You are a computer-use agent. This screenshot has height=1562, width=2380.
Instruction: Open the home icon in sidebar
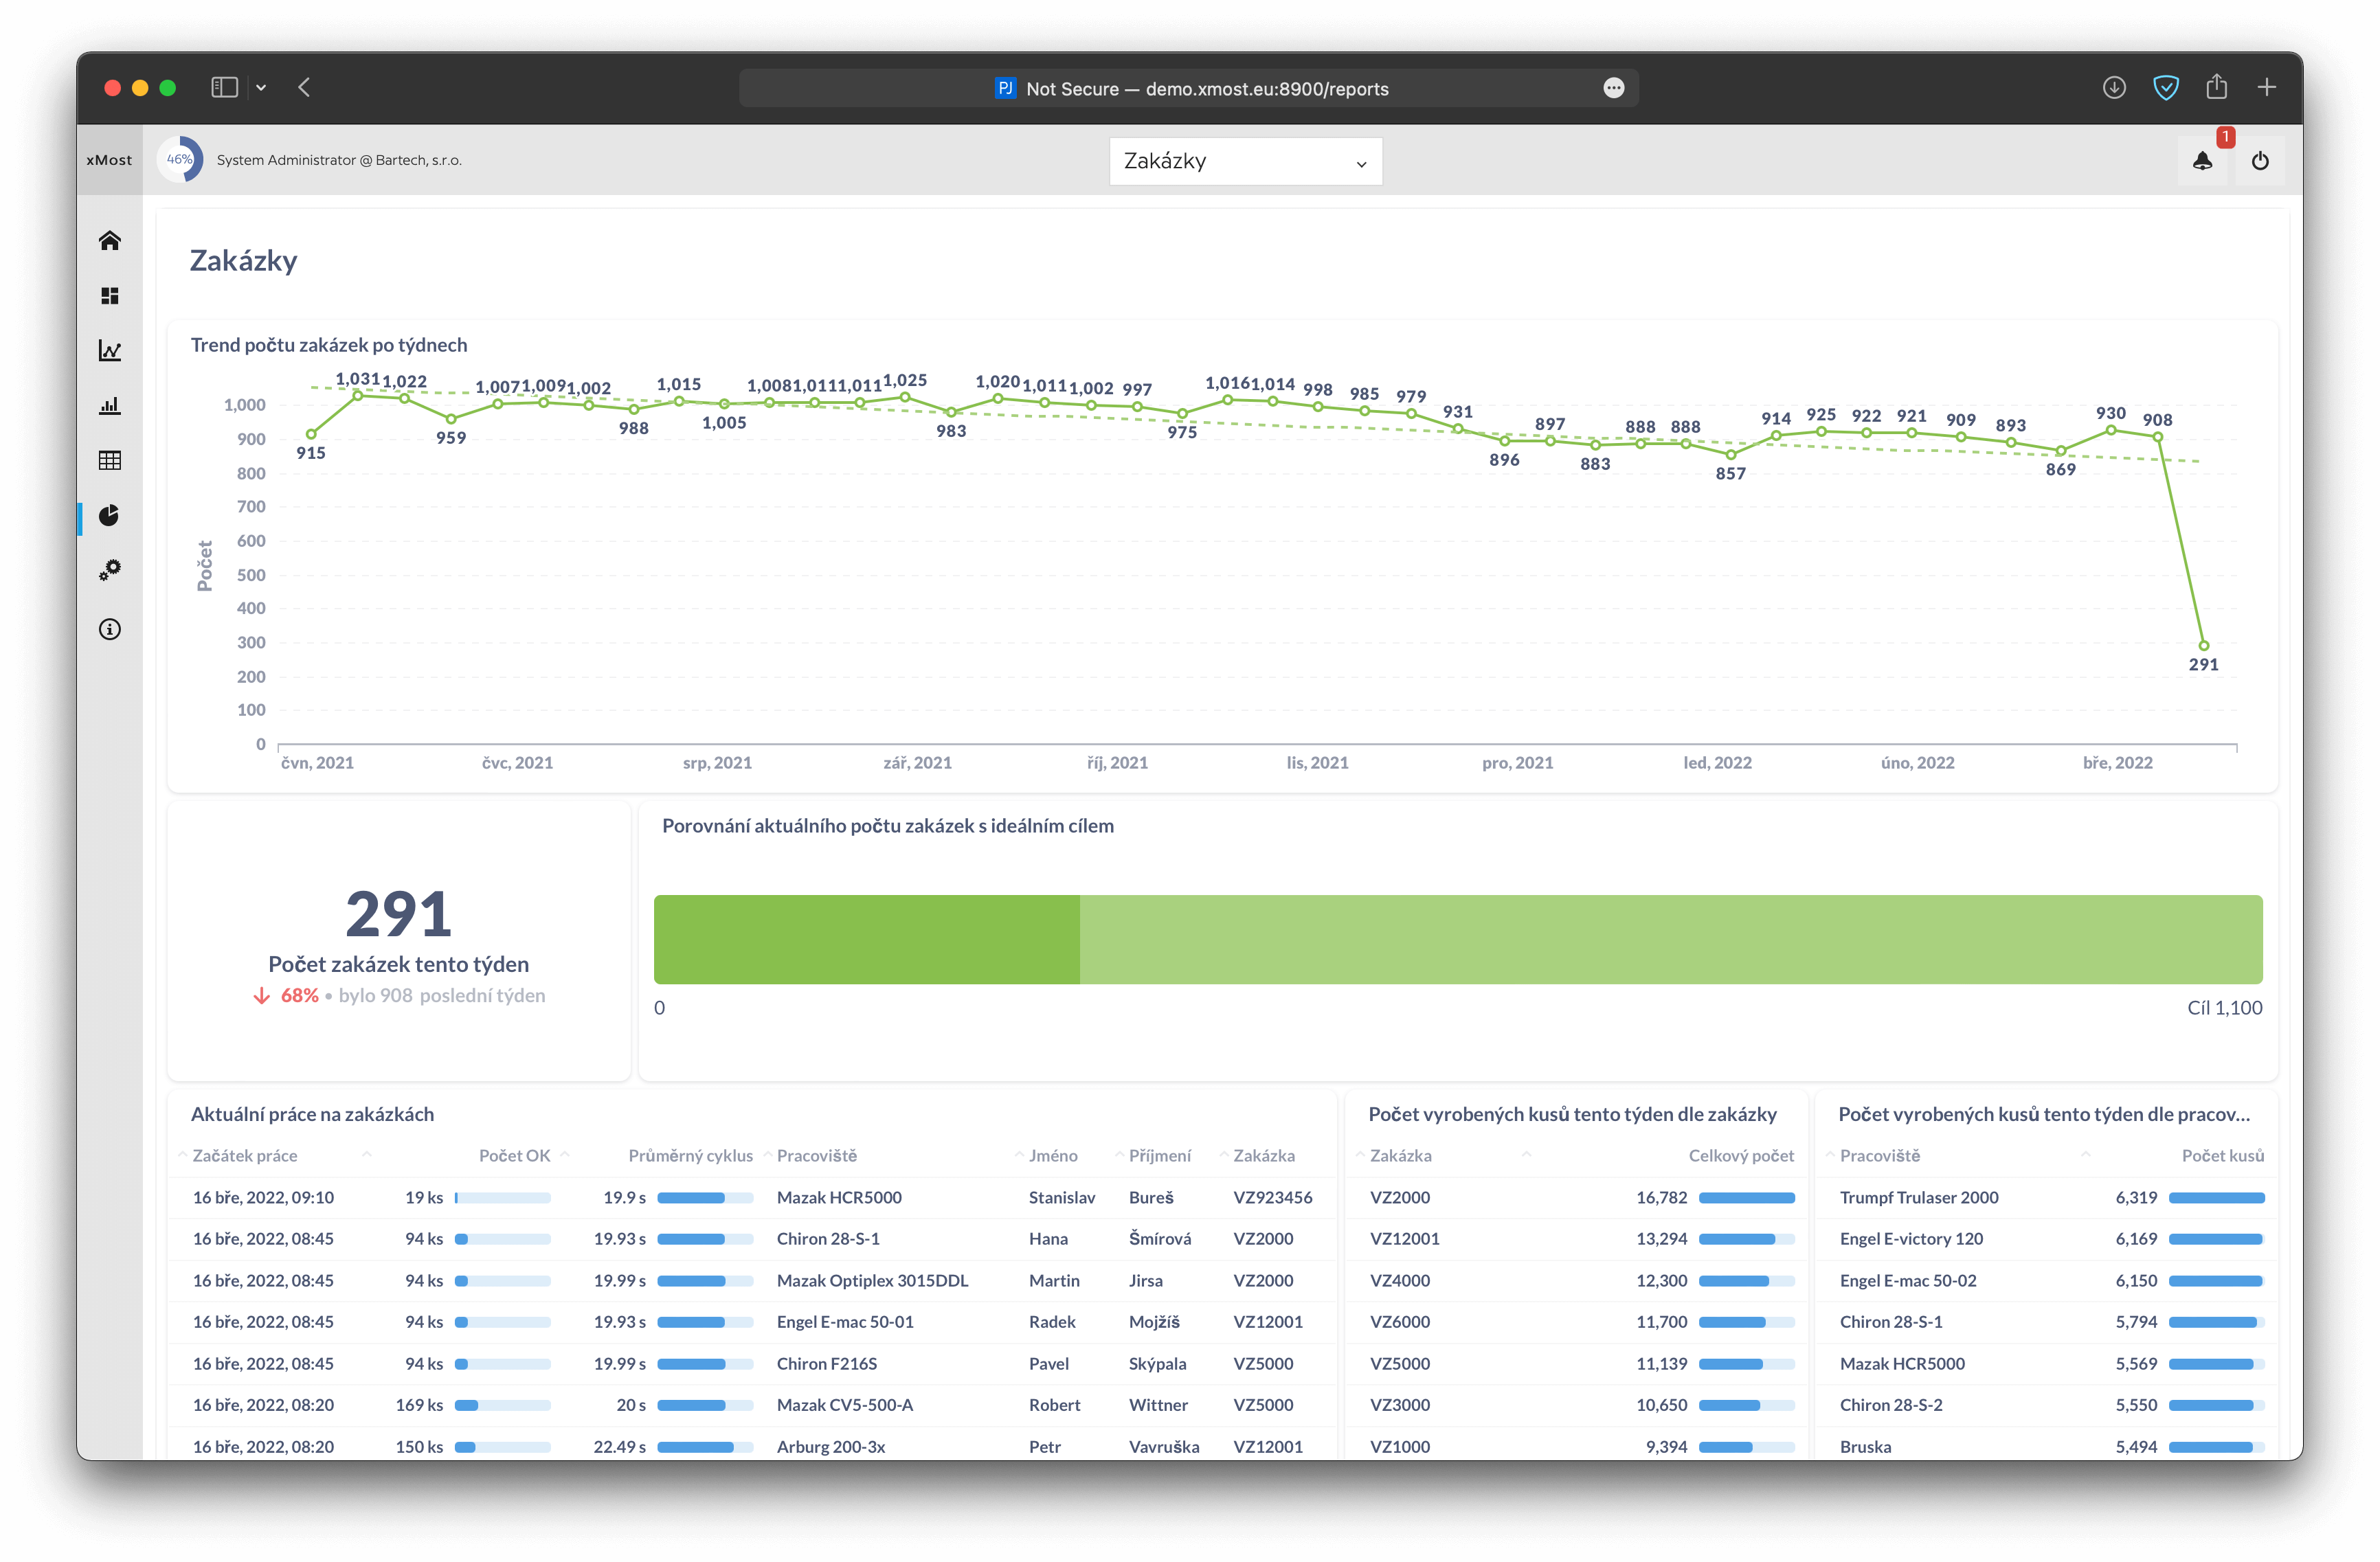110,240
